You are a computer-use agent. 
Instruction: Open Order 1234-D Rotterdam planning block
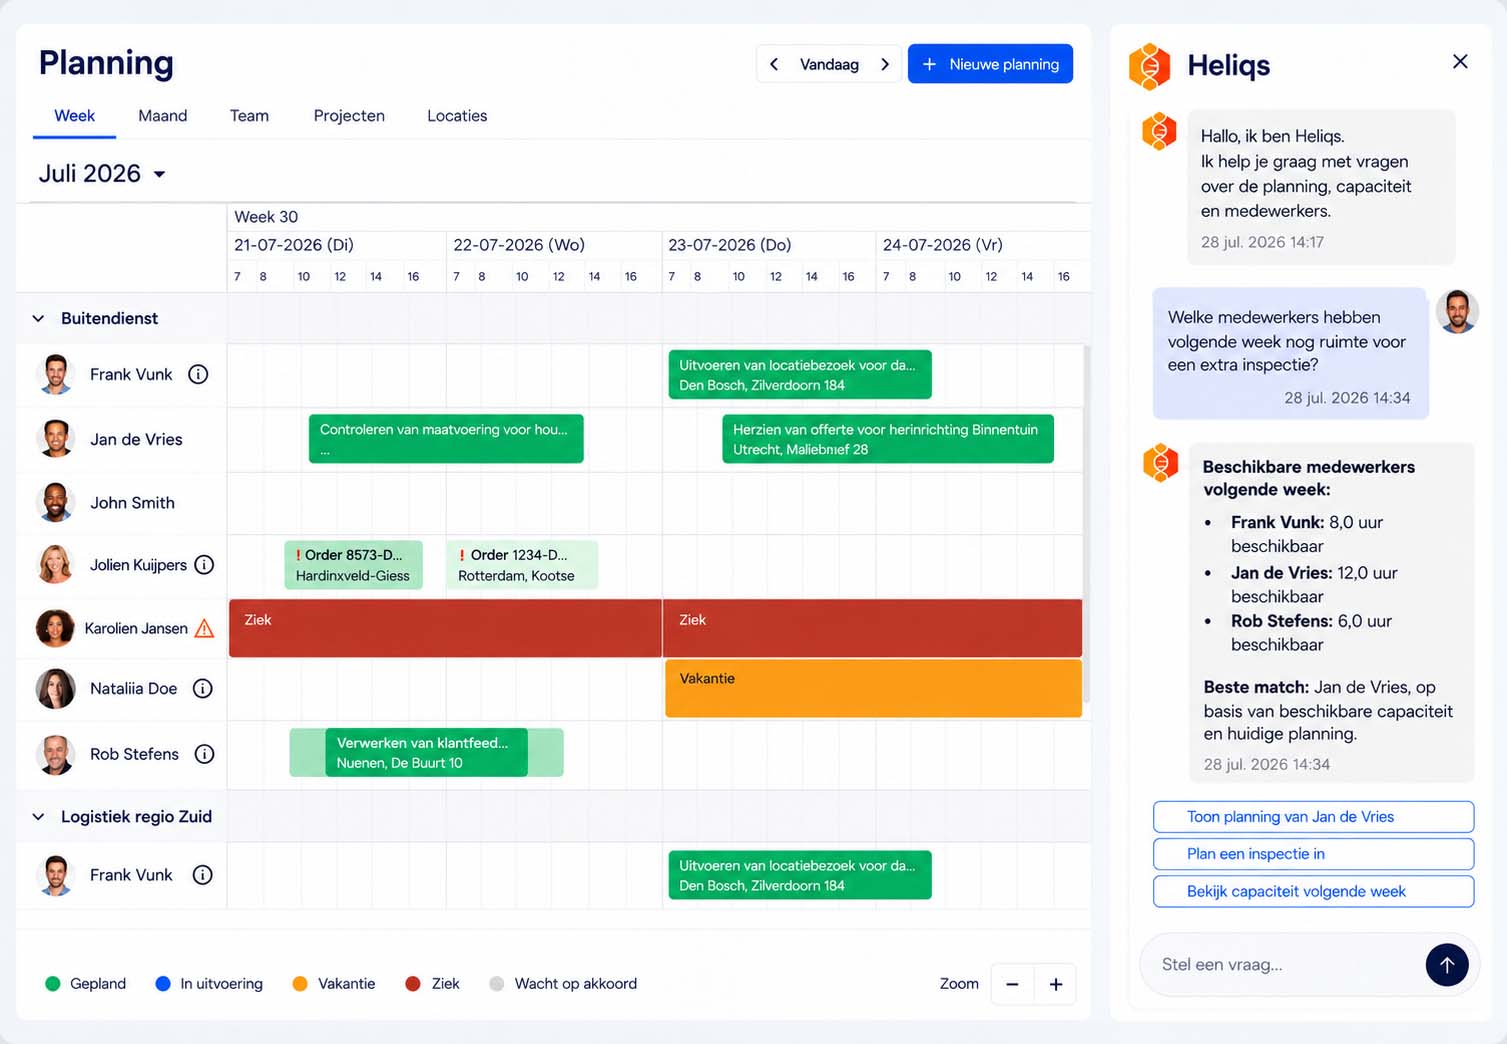pyautogui.click(x=522, y=565)
